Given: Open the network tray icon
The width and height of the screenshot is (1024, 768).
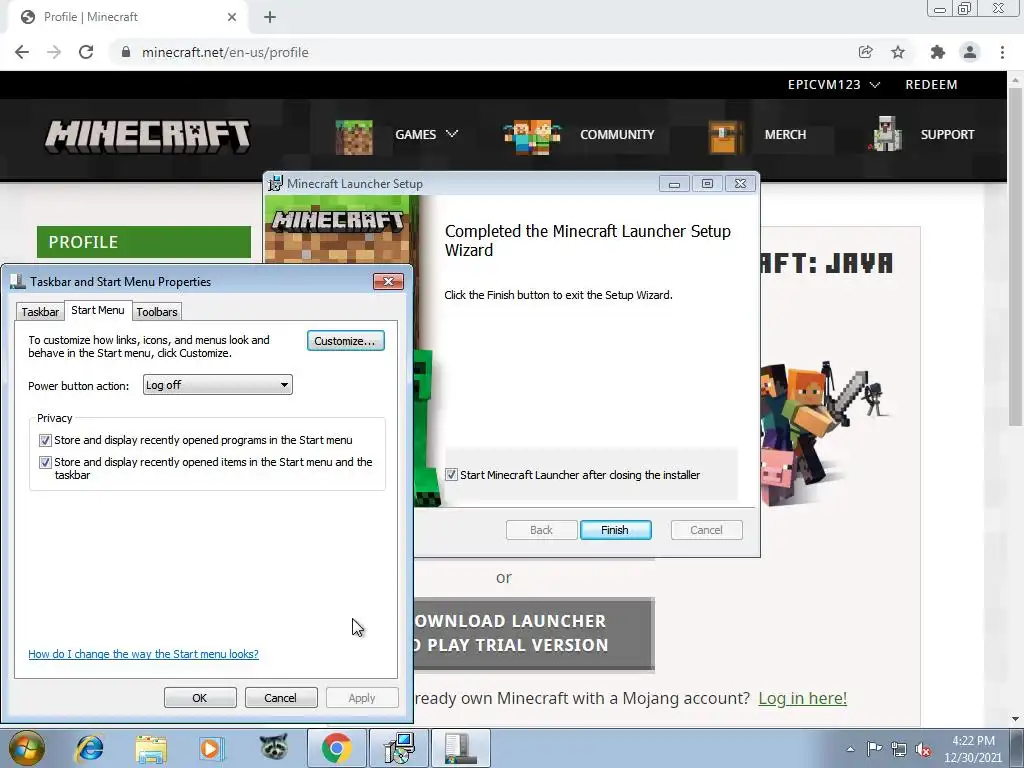Looking at the screenshot, I should pos(899,749).
